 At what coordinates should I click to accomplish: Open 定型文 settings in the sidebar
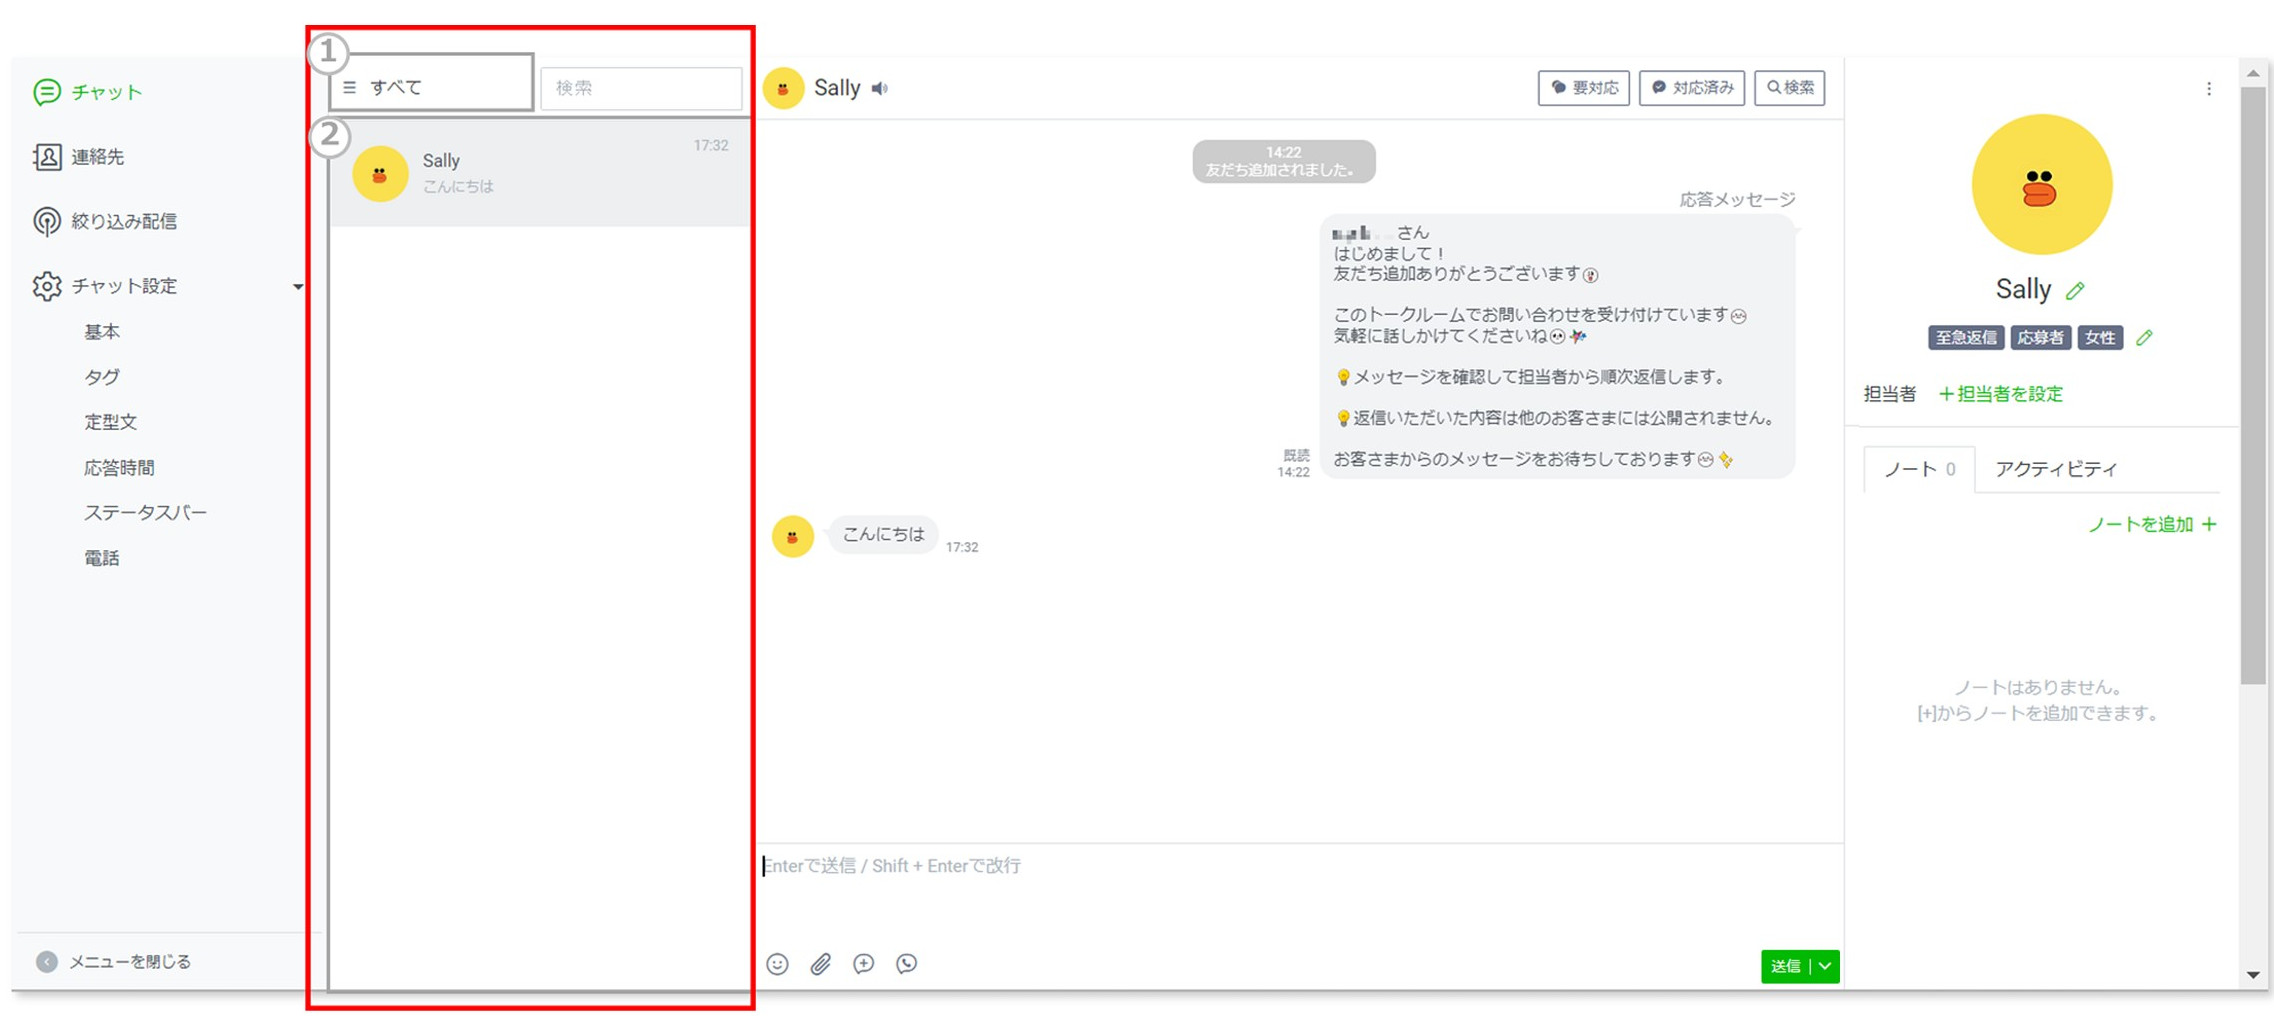pos(110,422)
